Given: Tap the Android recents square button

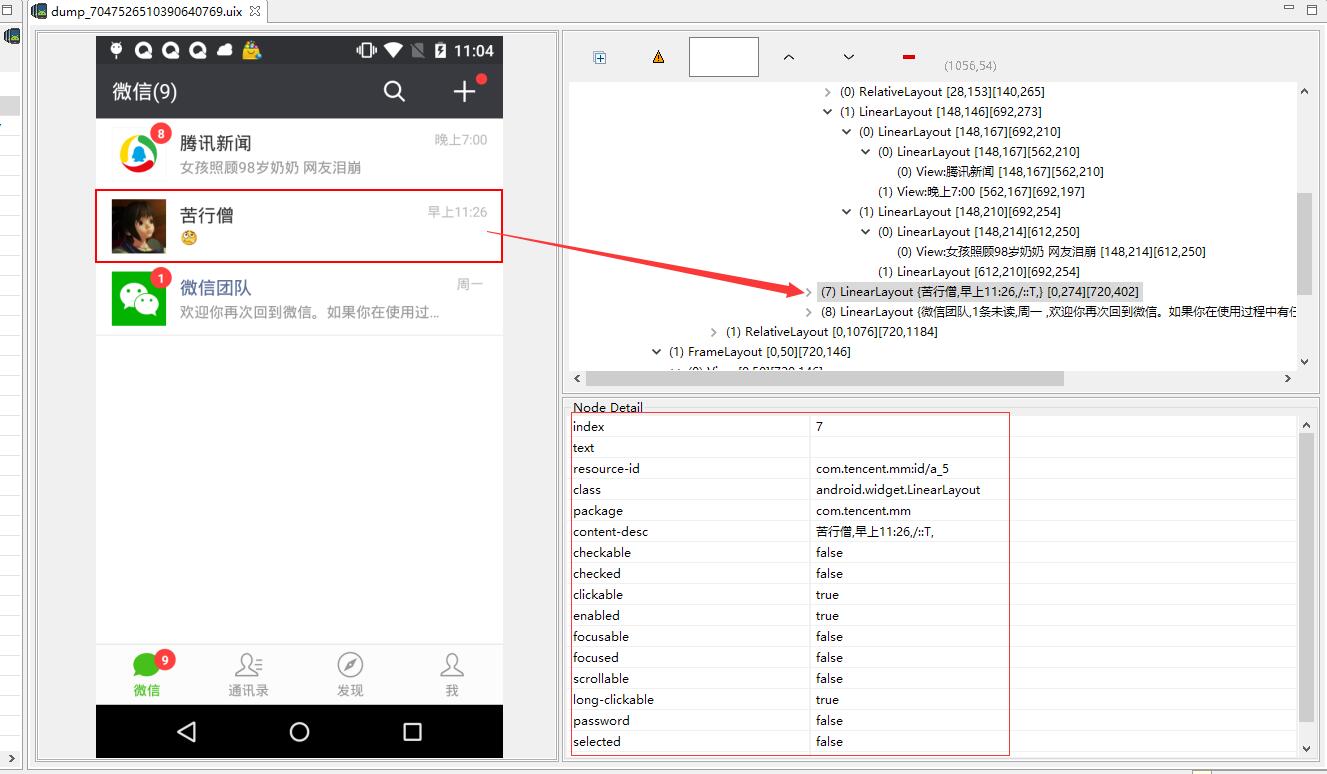Looking at the screenshot, I should [412, 732].
